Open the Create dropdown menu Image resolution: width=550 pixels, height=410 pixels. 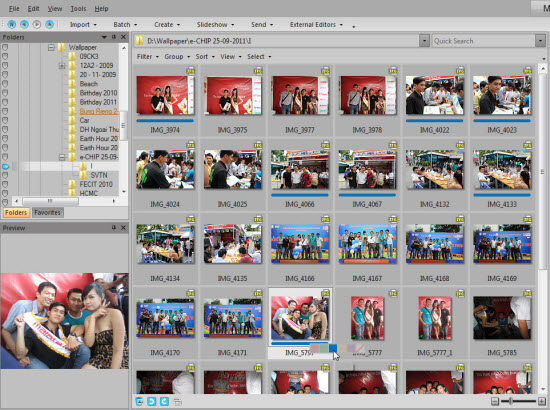click(x=167, y=25)
